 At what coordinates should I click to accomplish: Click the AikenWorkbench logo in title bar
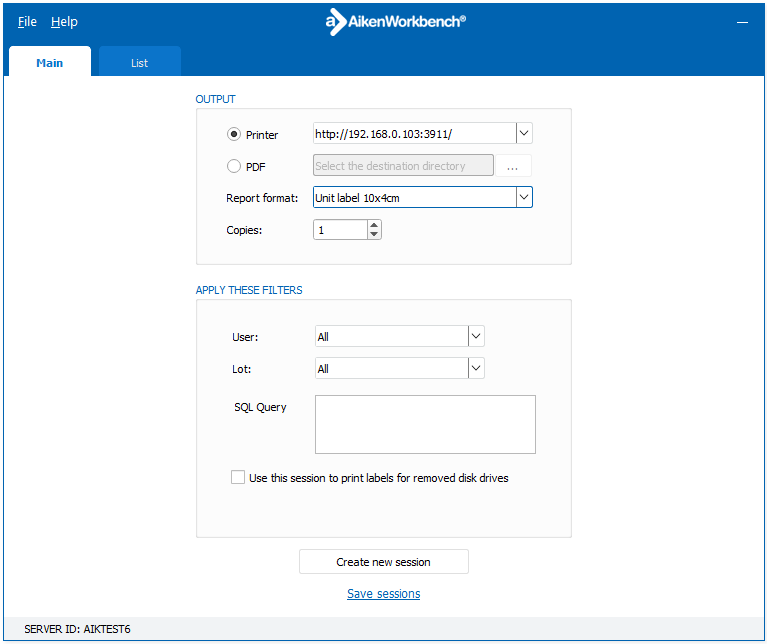[x=395, y=22]
